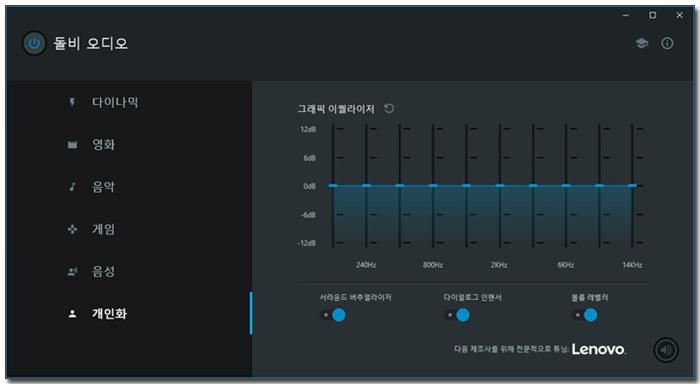Screen dimensions: 700x384
Task: Click the 2KHz equalizer slider handle
Action: coord(500,185)
